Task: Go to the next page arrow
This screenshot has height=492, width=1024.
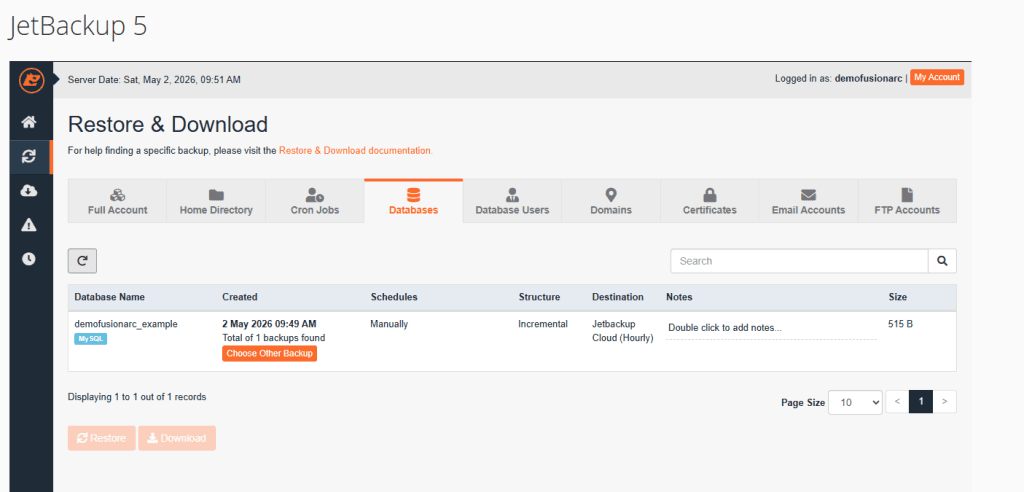Action: click(945, 402)
